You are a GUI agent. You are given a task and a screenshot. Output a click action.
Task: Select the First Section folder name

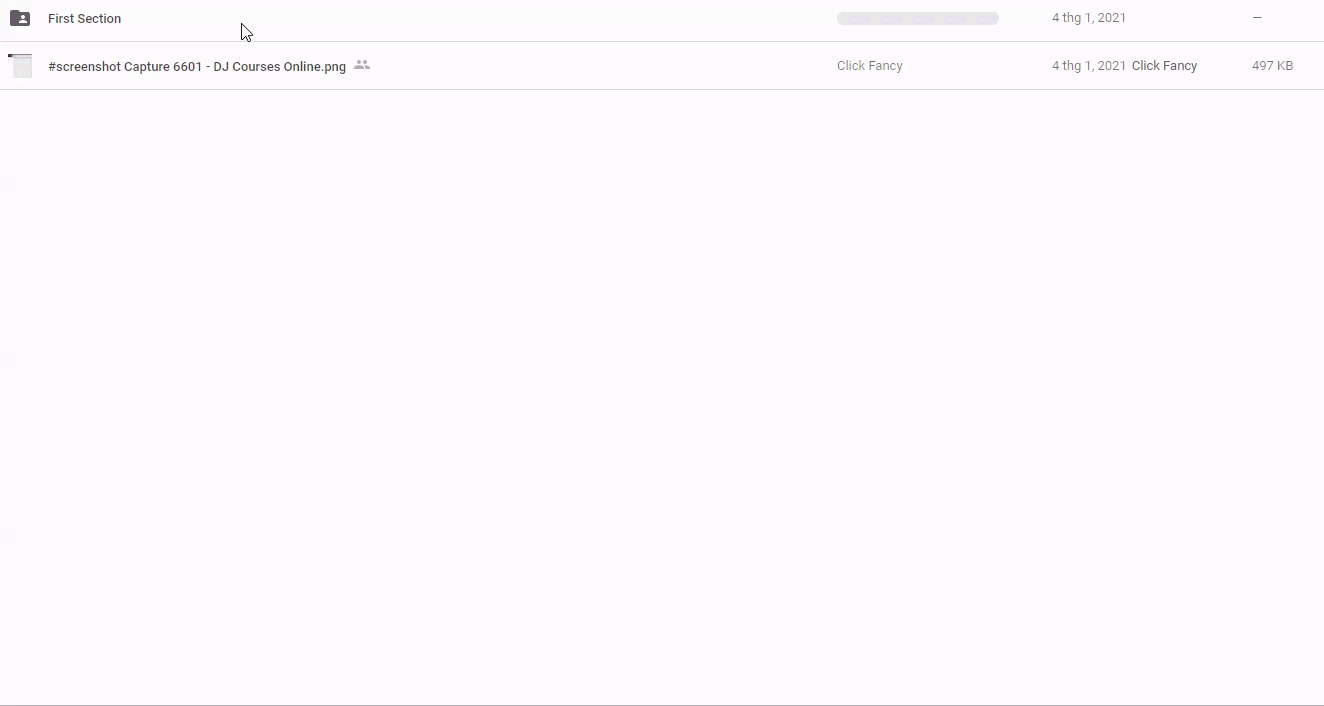[x=84, y=19]
